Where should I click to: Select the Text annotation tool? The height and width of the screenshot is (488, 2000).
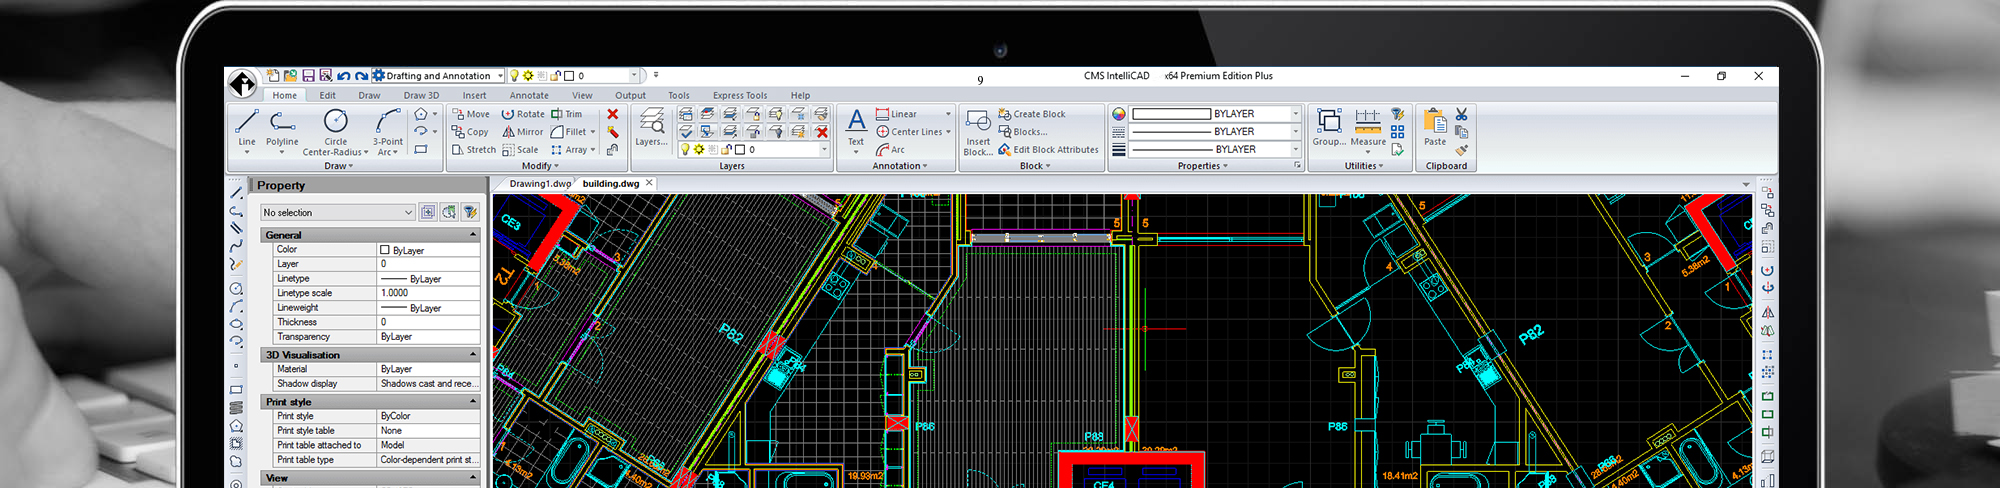point(856,129)
